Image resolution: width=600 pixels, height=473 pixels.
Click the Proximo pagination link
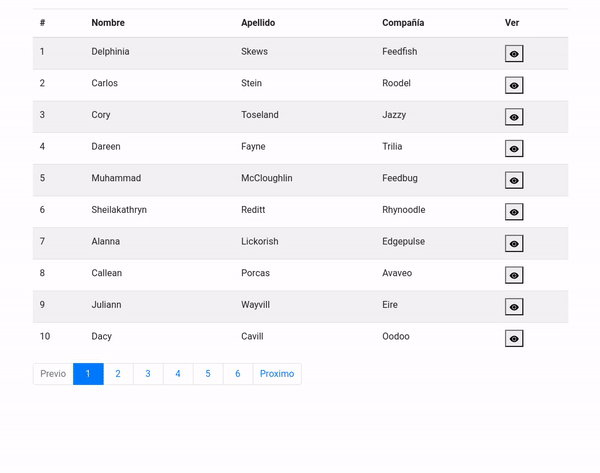[277, 374]
